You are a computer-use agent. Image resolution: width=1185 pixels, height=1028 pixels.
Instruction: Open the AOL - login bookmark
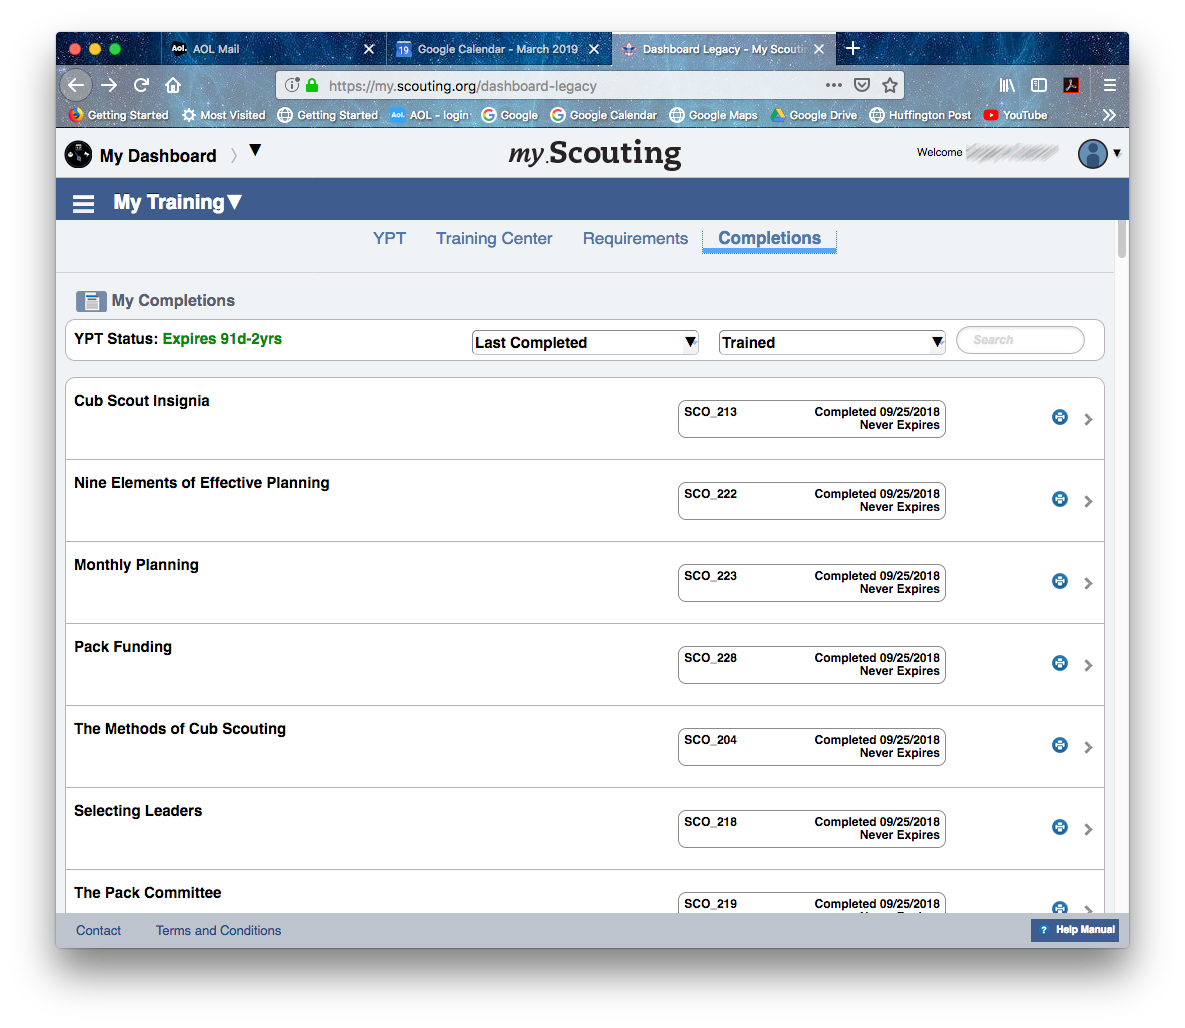pyautogui.click(x=430, y=115)
